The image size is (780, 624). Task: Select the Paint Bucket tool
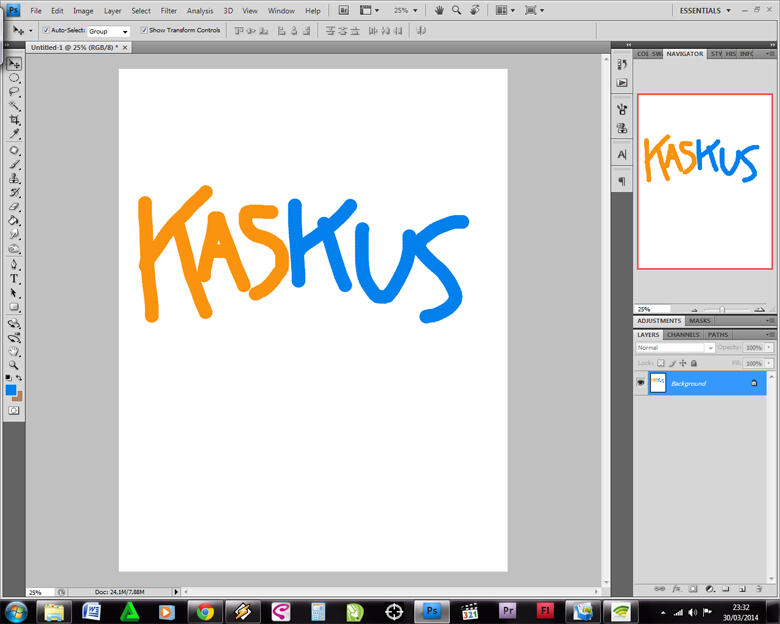(14, 220)
